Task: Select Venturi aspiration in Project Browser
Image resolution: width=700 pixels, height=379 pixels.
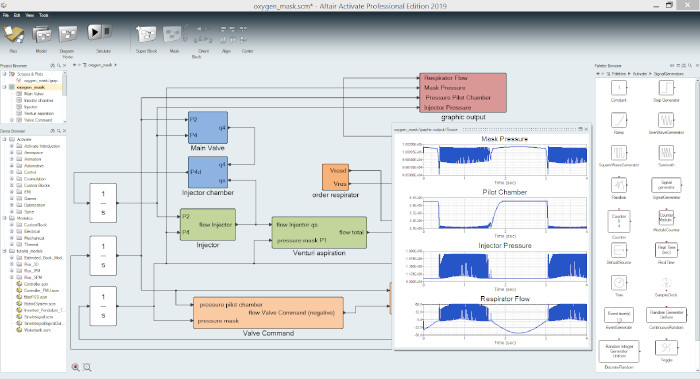Action: point(39,113)
